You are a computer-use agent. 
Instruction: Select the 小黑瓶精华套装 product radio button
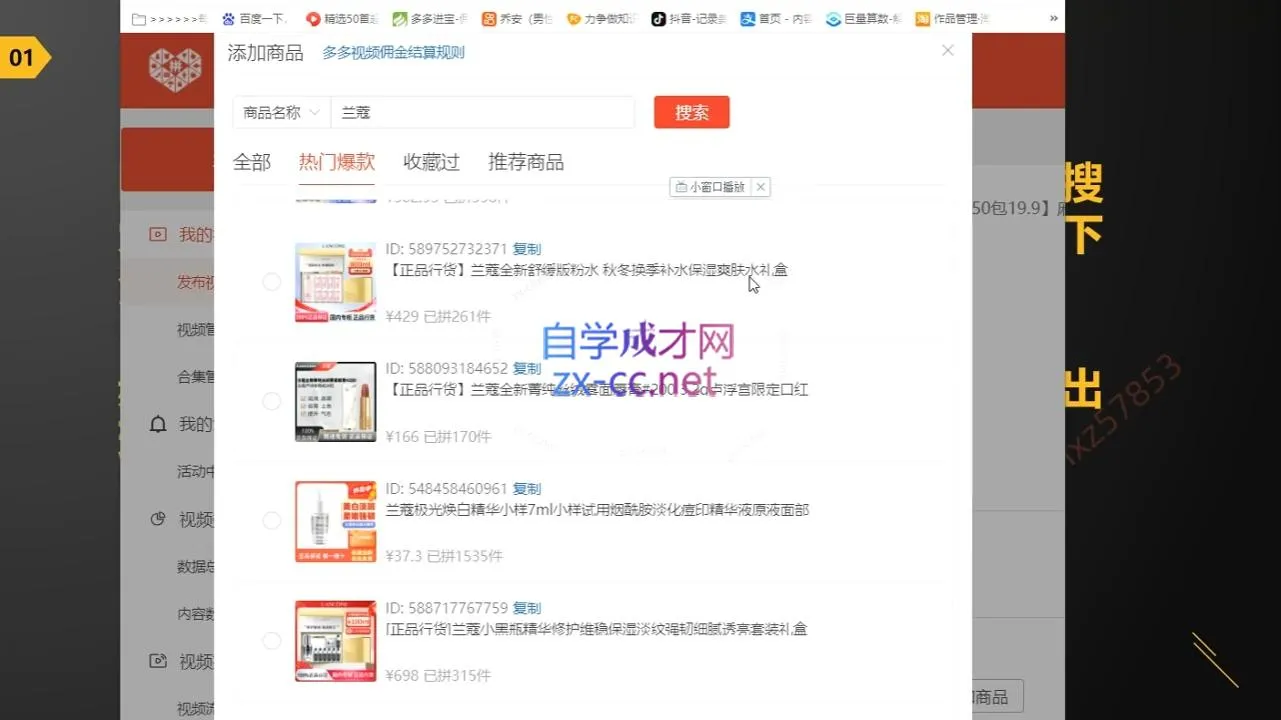pos(271,641)
